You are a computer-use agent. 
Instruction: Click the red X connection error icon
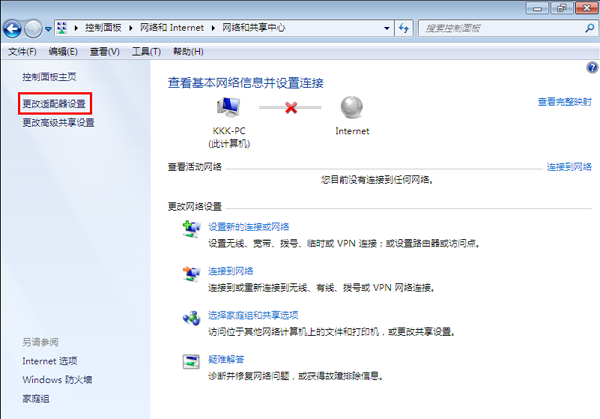click(291, 107)
